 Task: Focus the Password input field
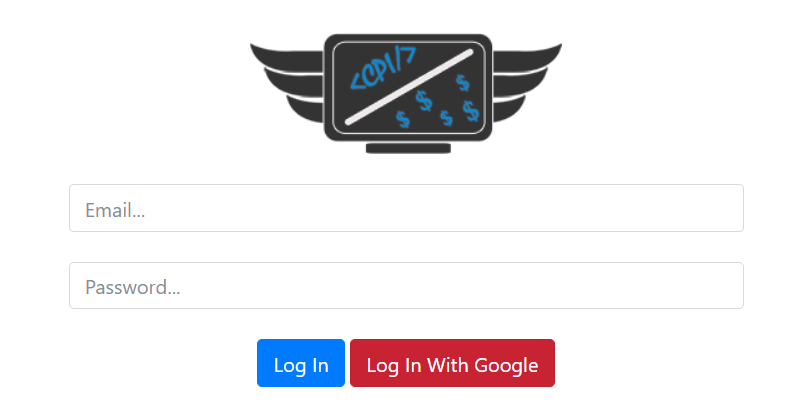coord(406,285)
